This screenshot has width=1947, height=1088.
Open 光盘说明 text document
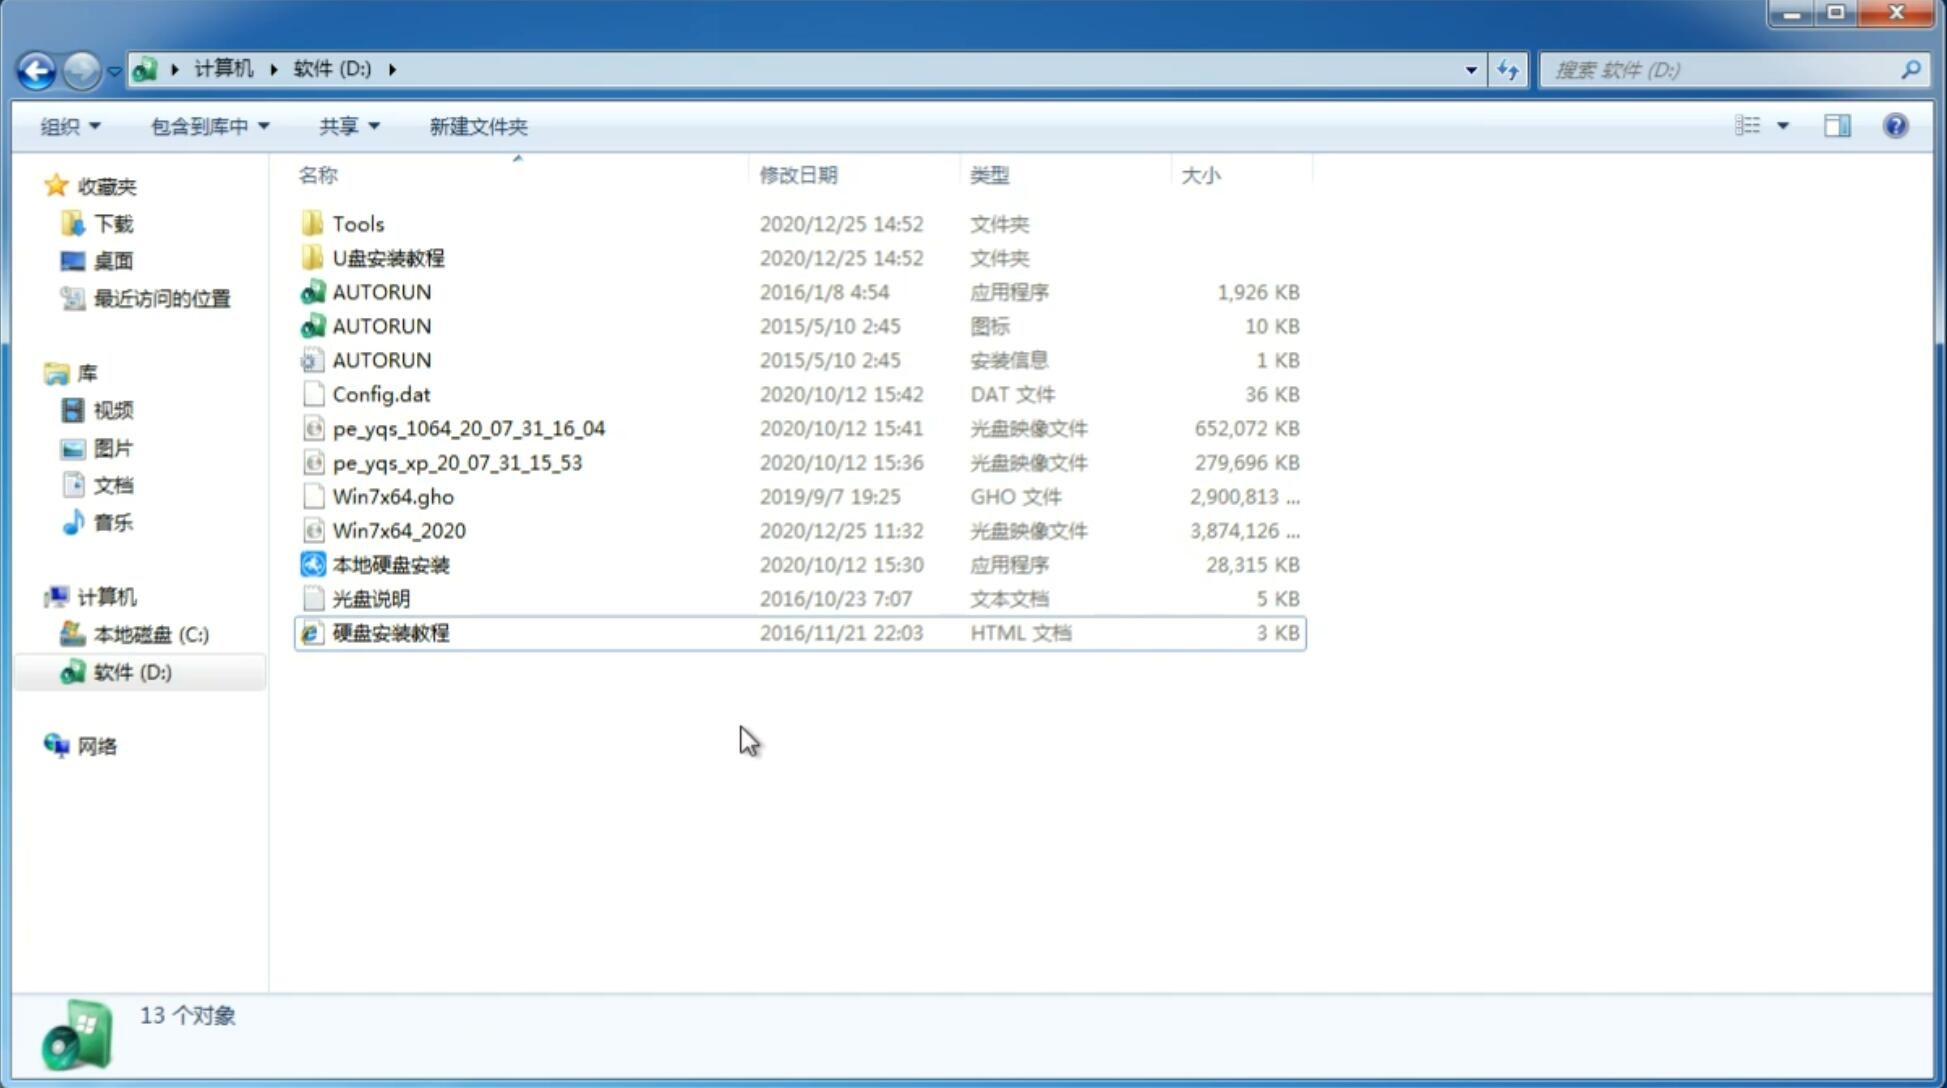(370, 597)
